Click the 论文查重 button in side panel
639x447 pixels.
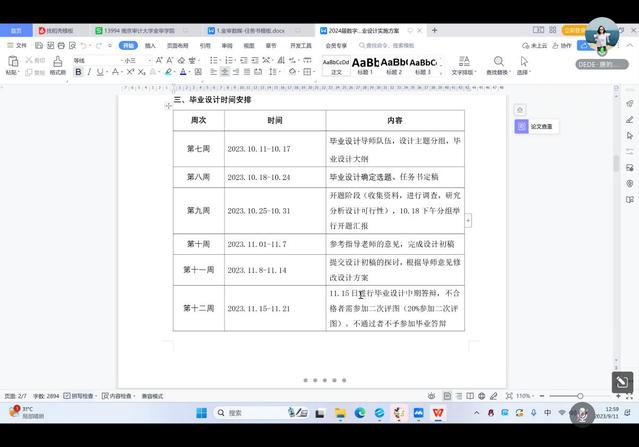pos(536,127)
